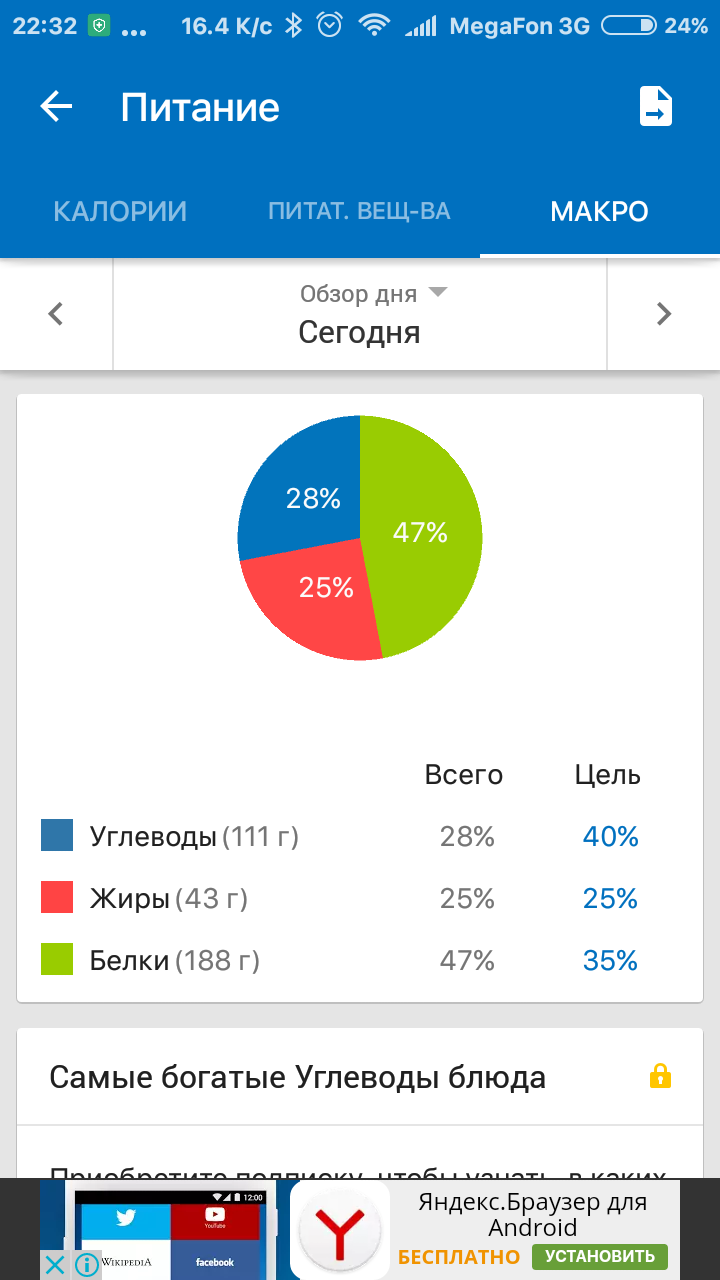Select the МАКРО tab

(599, 212)
